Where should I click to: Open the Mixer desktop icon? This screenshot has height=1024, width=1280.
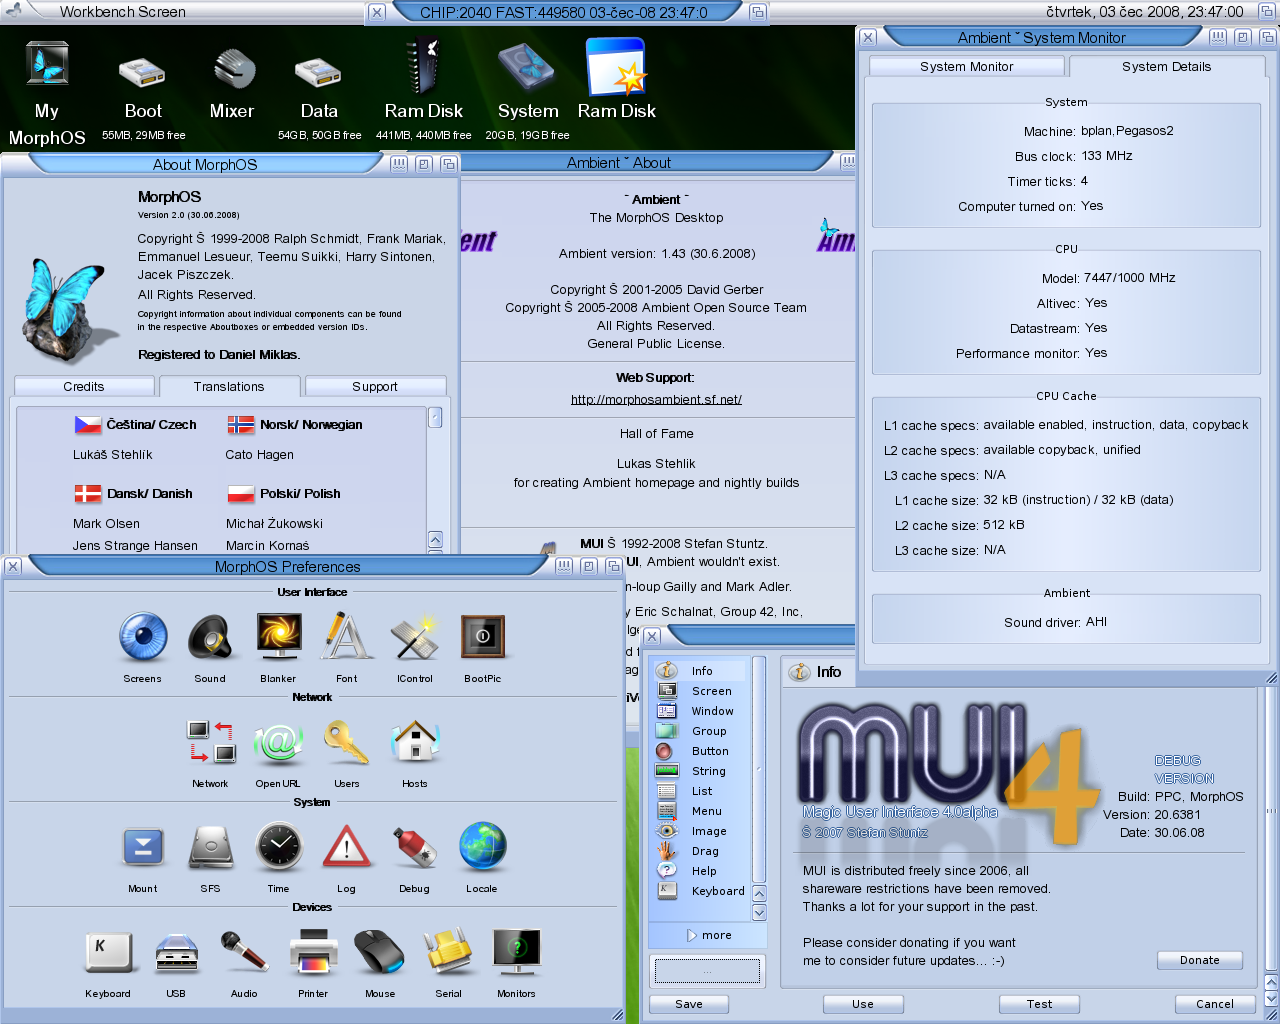[x=232, y=72]
